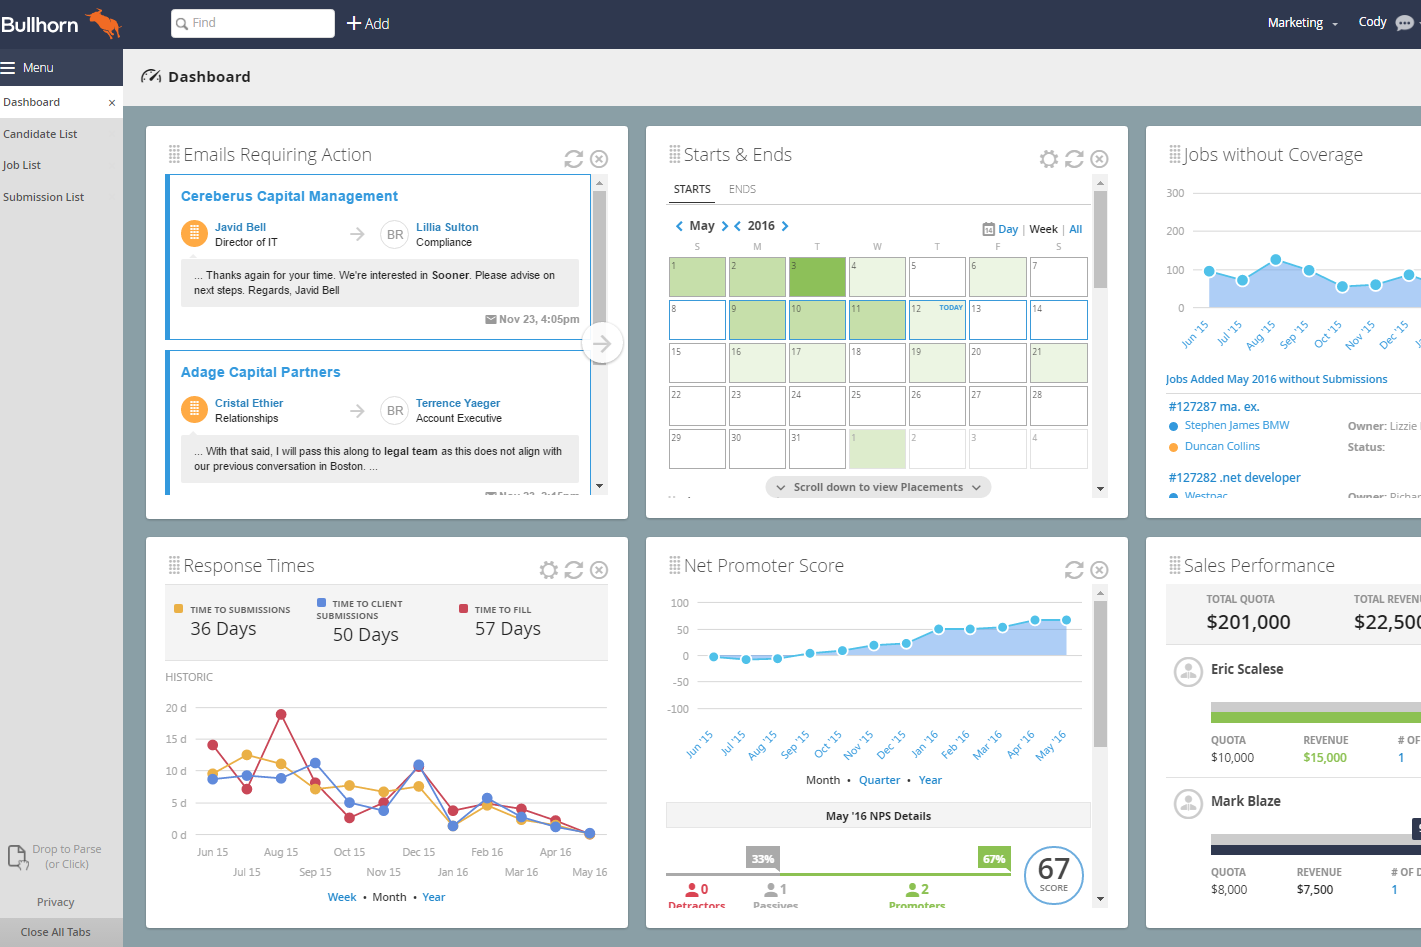This screenshot has height=947, width=1421.
Task: Switch calendar to Week view
Action: point(1043,229)
